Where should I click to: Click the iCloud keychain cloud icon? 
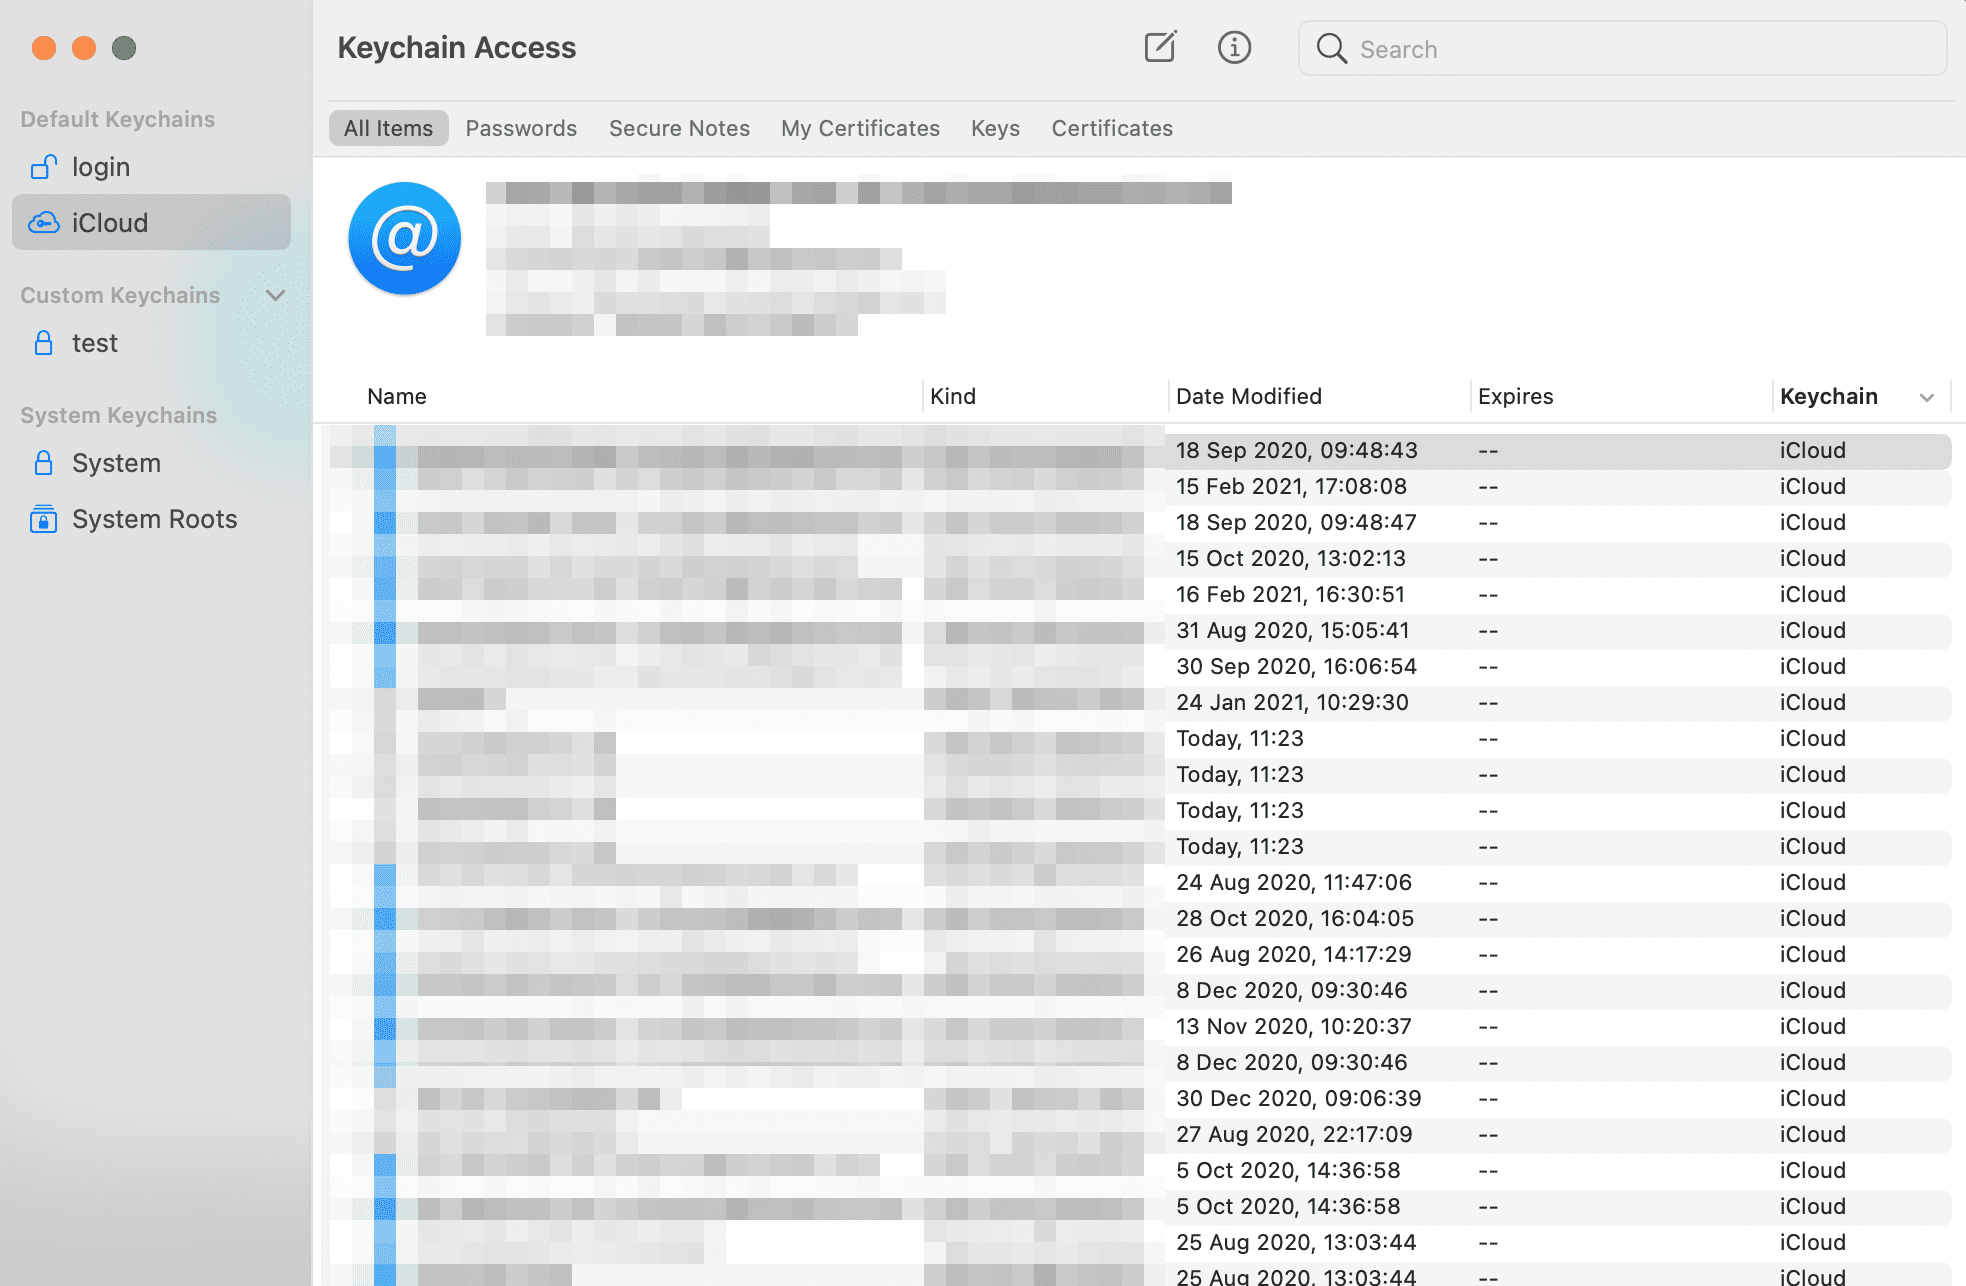point(43,222)
